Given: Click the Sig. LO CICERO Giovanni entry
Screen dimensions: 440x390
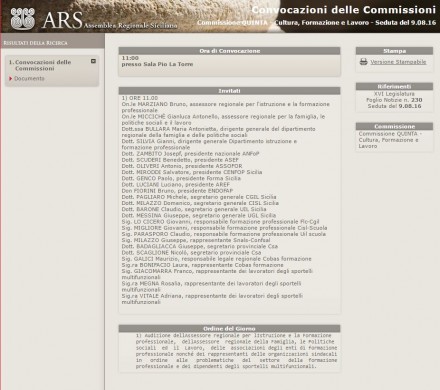Looking at the screenshot, I should (220, 222).
